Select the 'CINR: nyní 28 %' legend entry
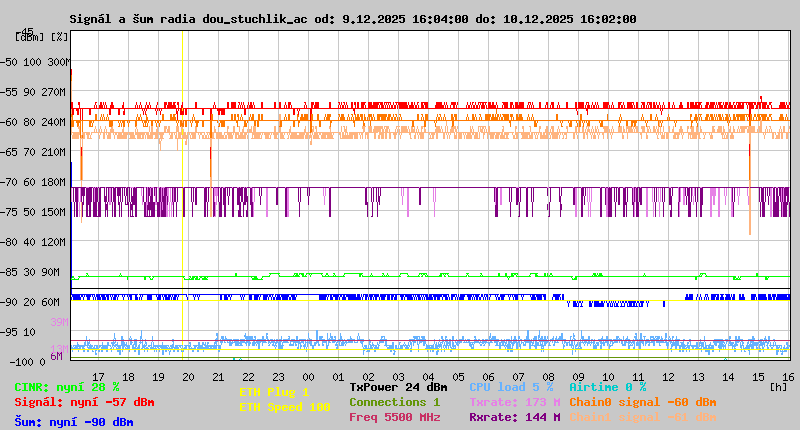The height and width of the screenshot is (430, 800). click(x=67, y=387)
